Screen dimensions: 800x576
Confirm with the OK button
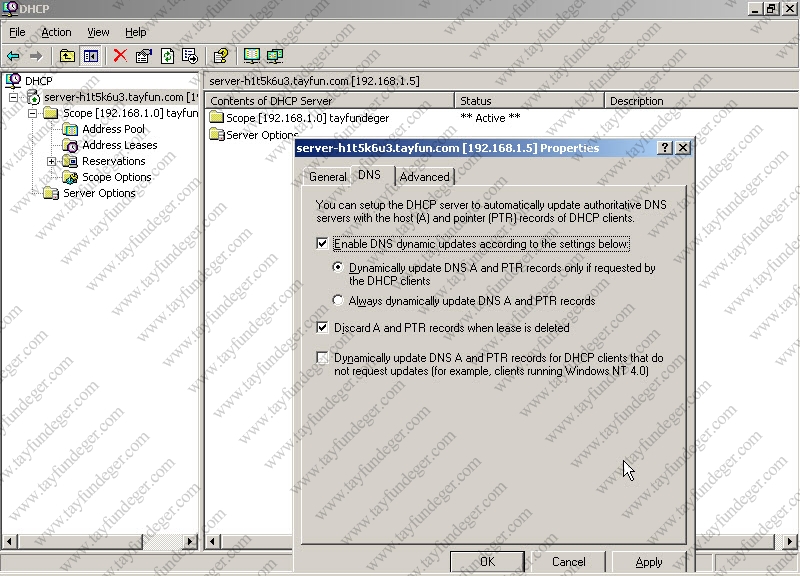487,562
